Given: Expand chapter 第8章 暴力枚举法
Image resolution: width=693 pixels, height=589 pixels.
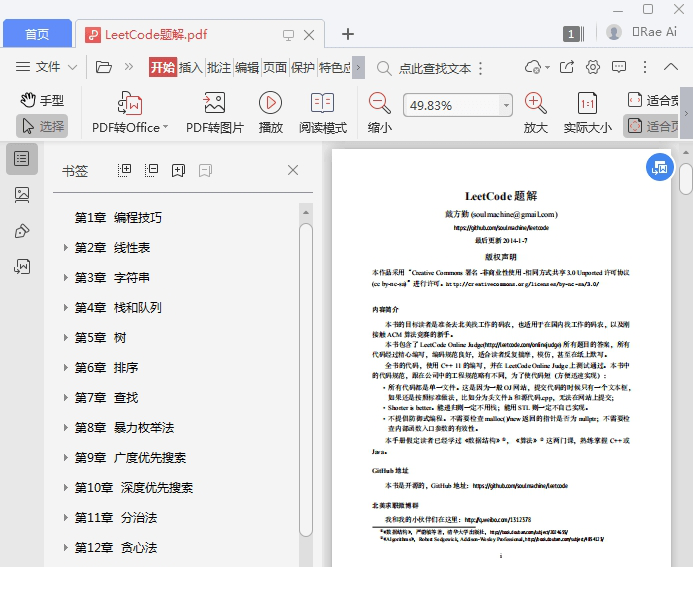Looking at the screenshot, I should (65, 428).
